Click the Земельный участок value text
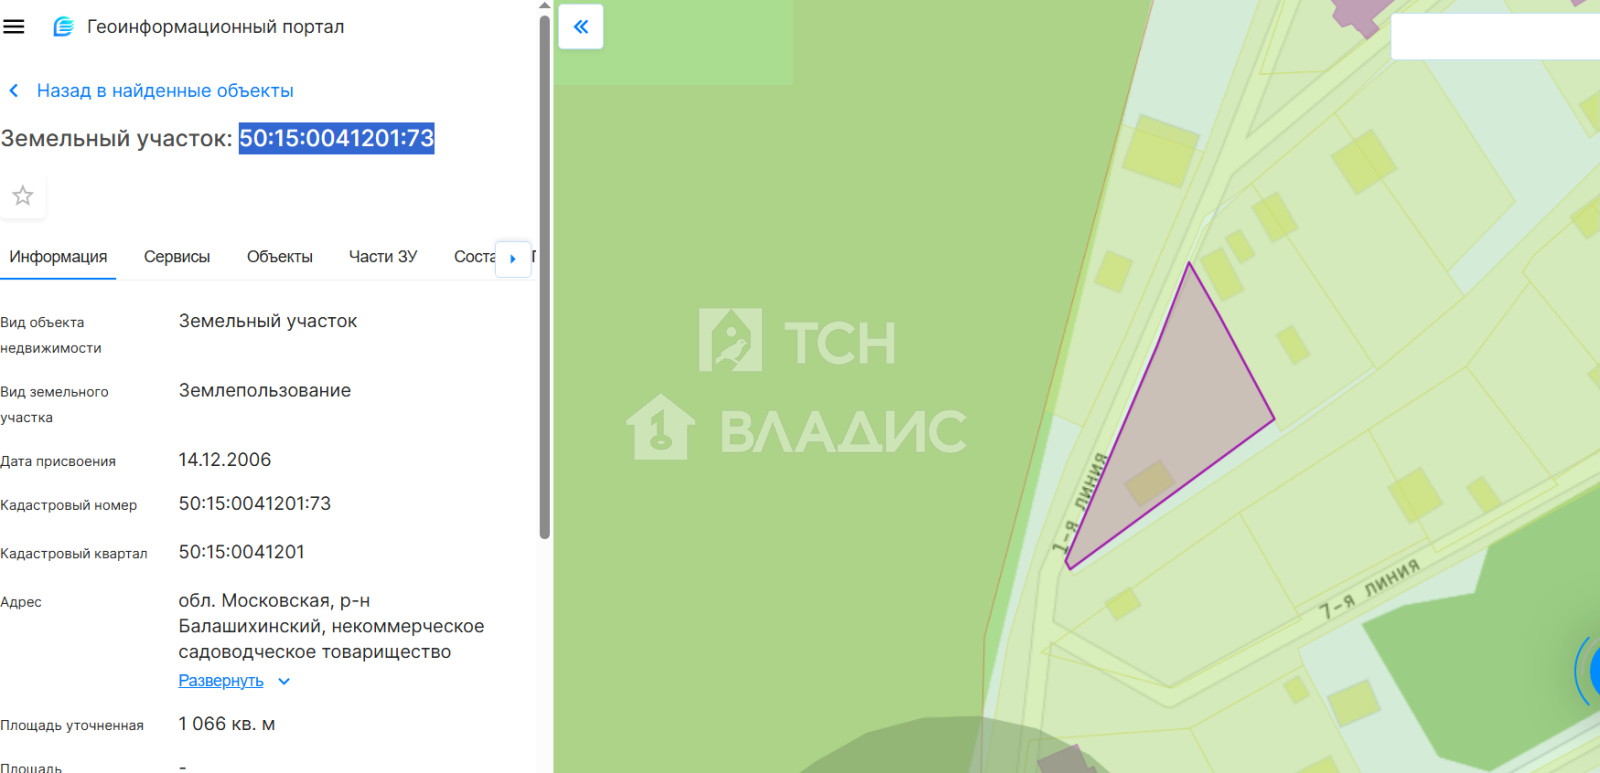 click(x=268, y=321)
